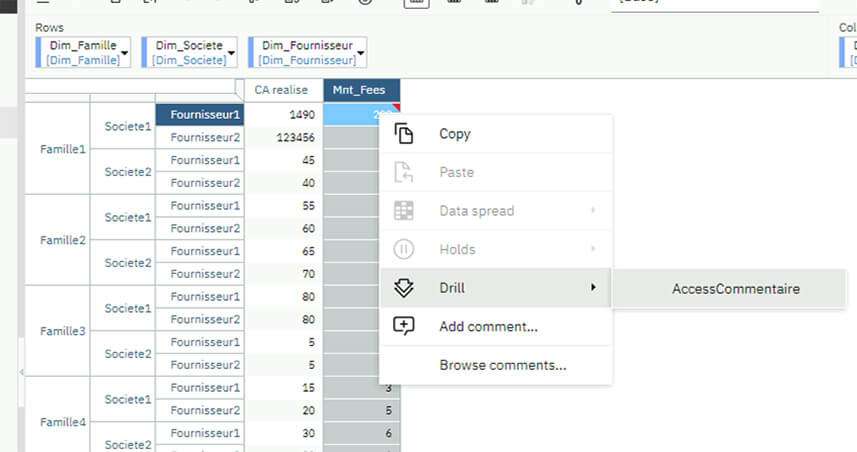Image resolution: width=857 pixels, height=452 pixels.
Task: Select Fournisseur1 row header beside value 45
Action: (x=200, y=160)
